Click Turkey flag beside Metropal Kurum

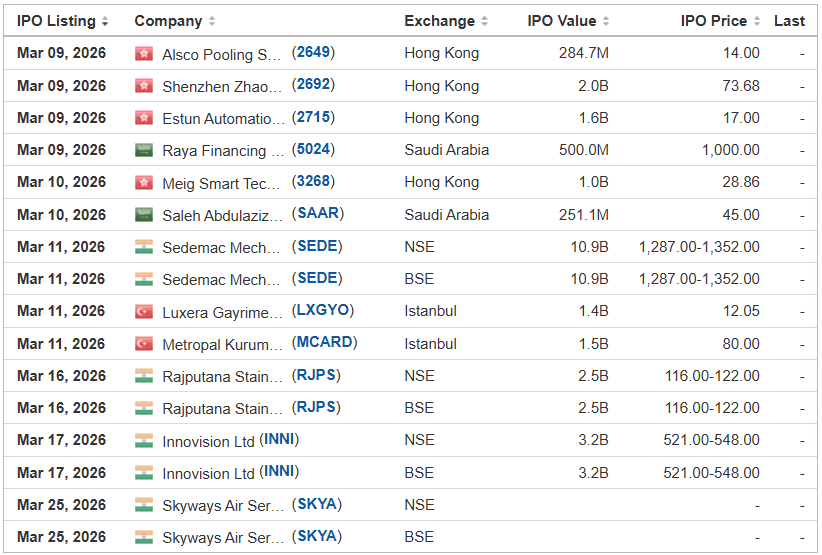(144, 344)
